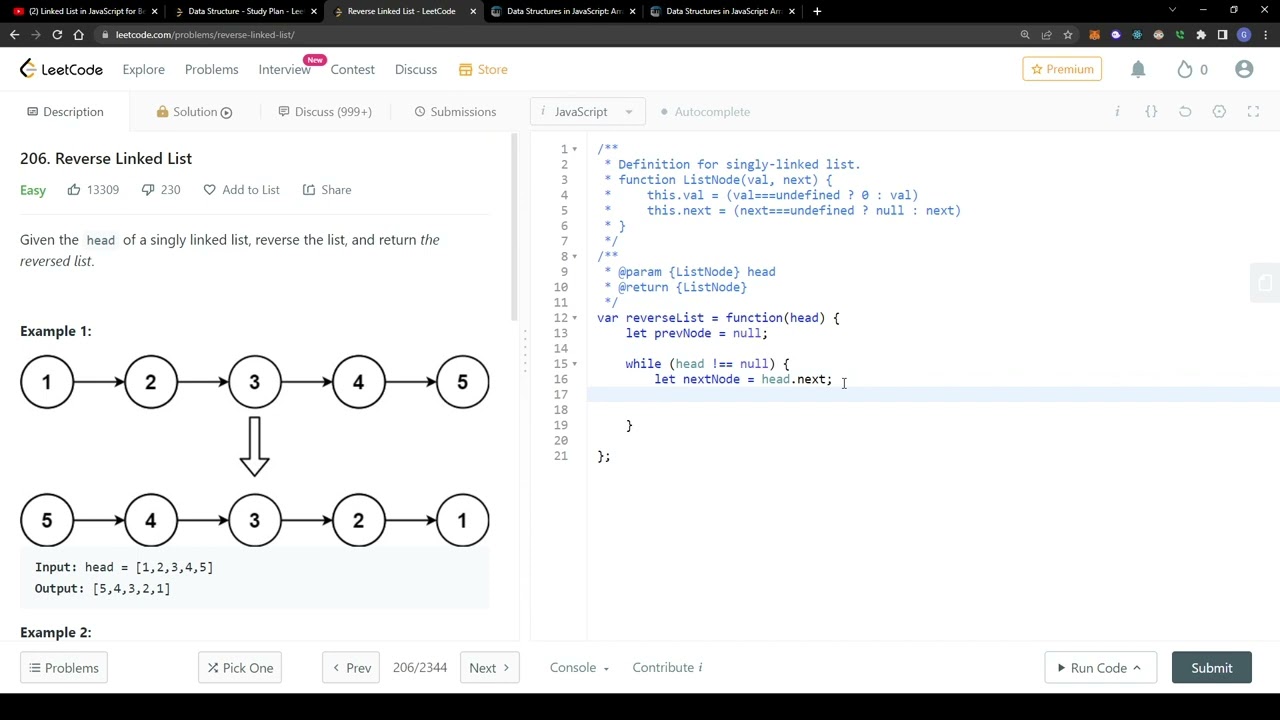Collapse comment fold arrow on line 8
This screenshot has width=1280, height=720.
tap(574, 257)
